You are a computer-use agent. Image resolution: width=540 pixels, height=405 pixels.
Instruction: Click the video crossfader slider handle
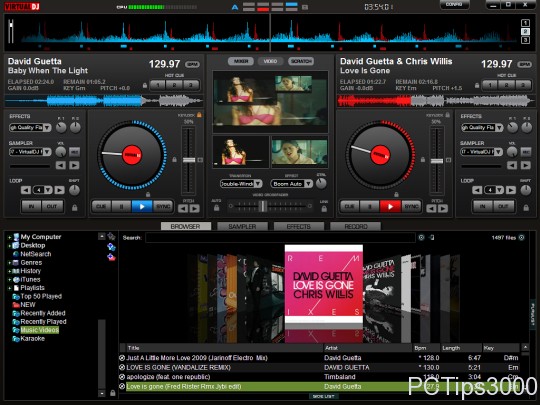point(263,206)
